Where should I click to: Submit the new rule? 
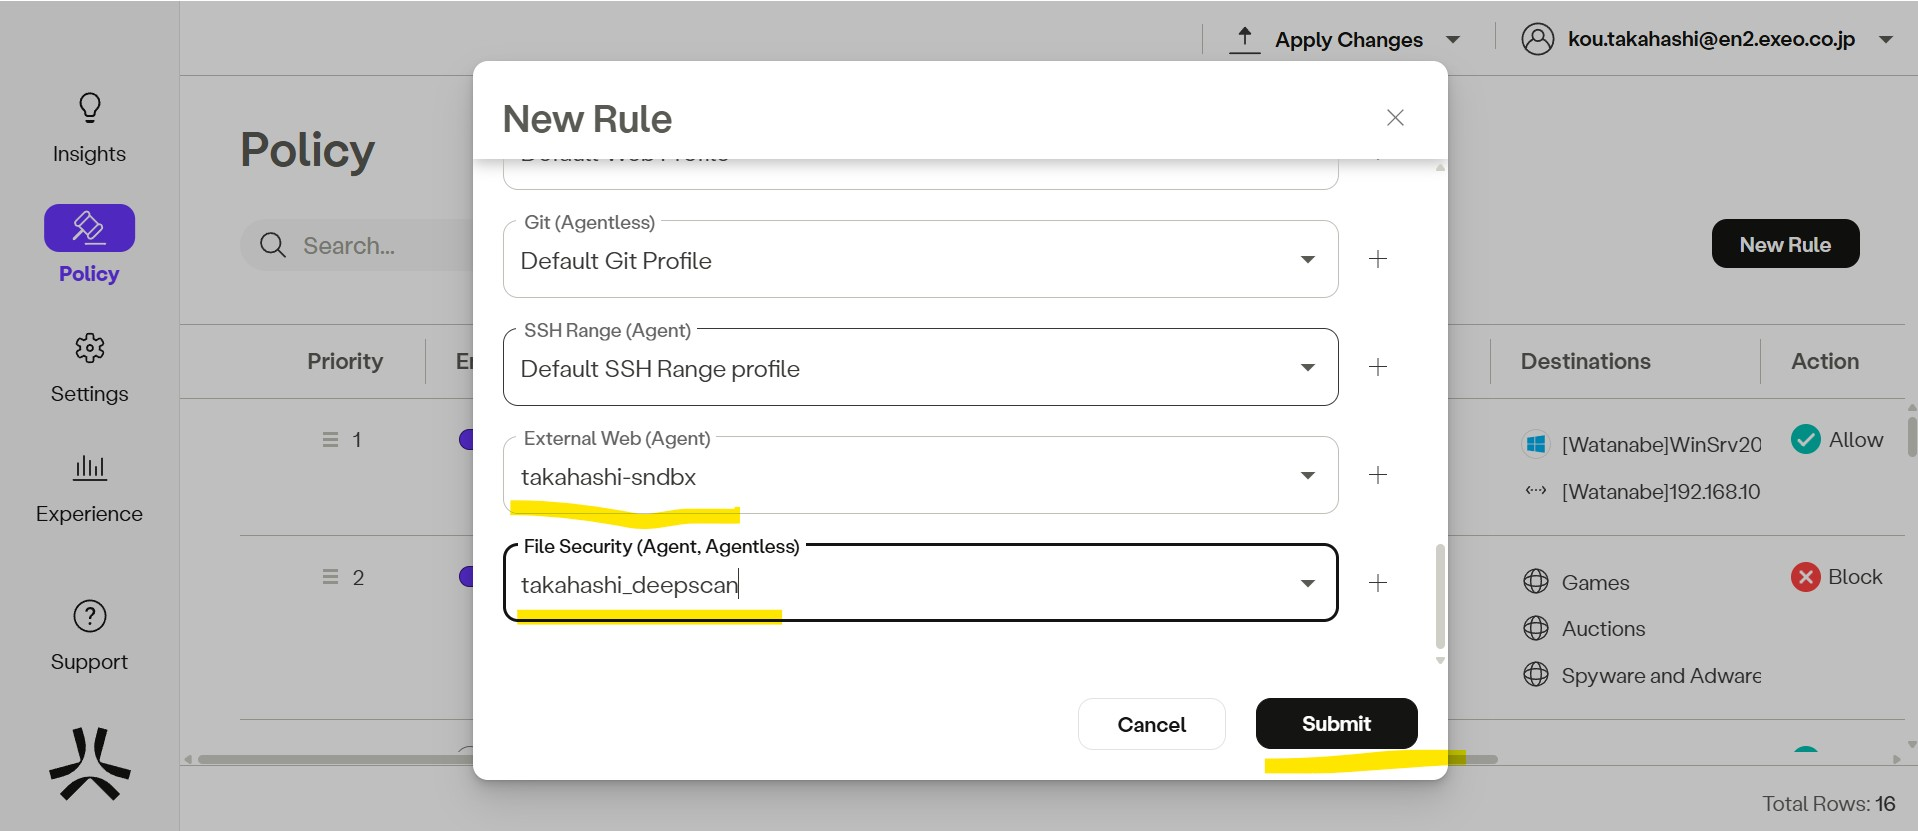[1336, 724]
